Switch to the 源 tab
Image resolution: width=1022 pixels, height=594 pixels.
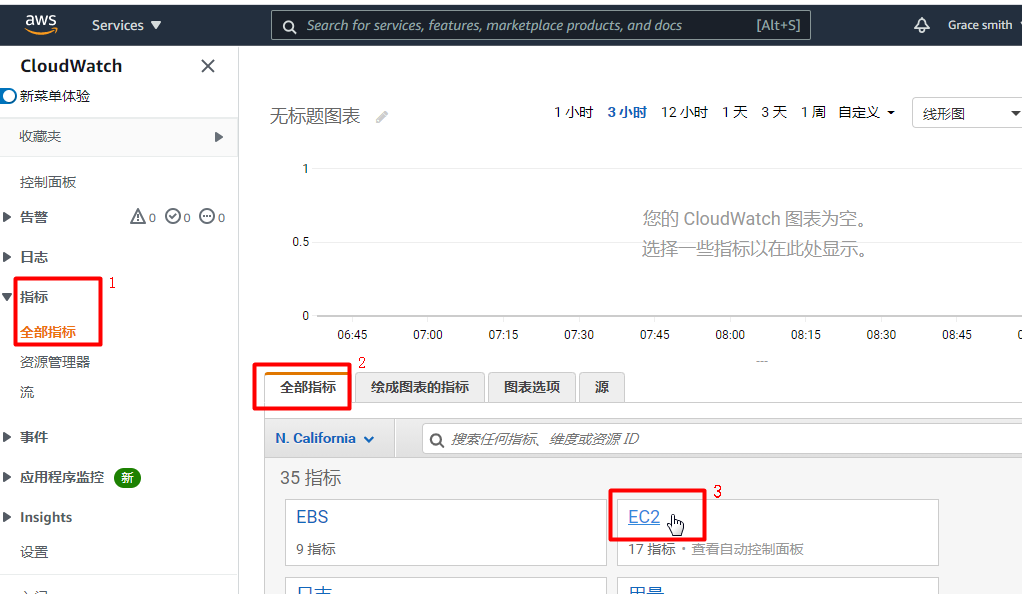(x=602, y=387)
